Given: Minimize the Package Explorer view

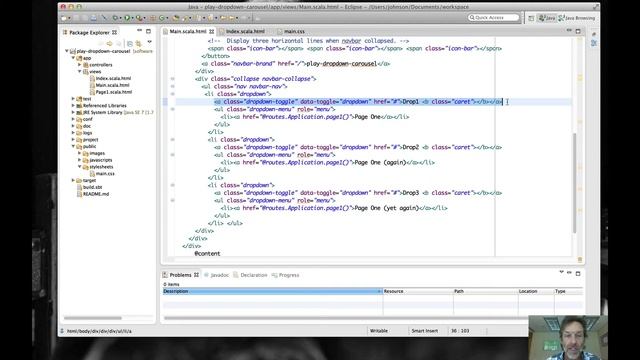Looking at the screenshot, I should (x=140, y=31).
